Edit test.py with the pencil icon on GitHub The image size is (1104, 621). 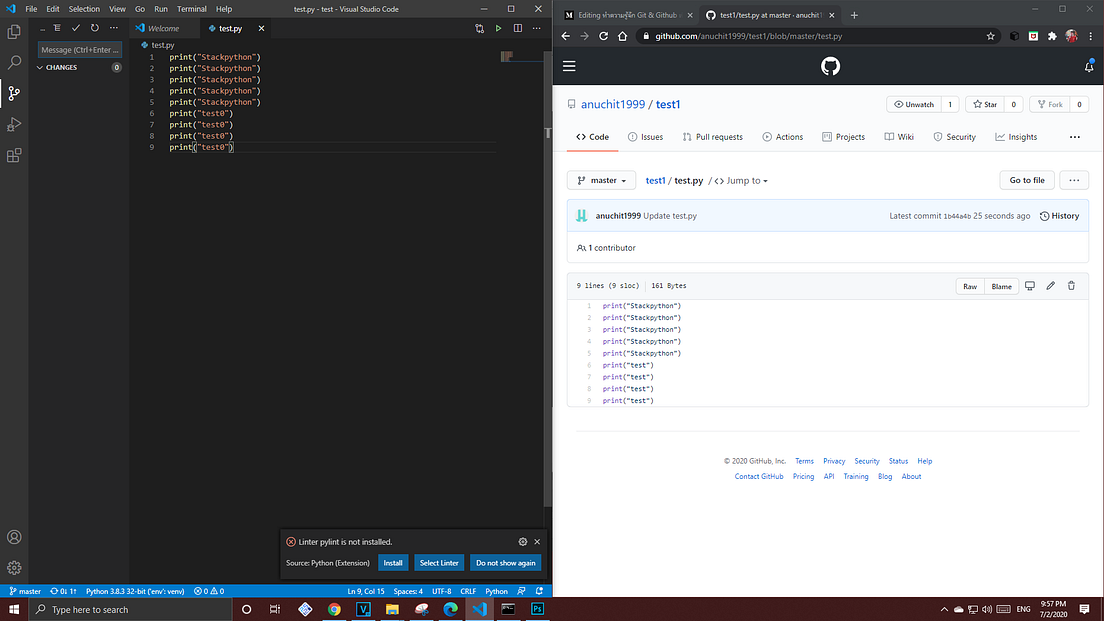[1050, 286]
